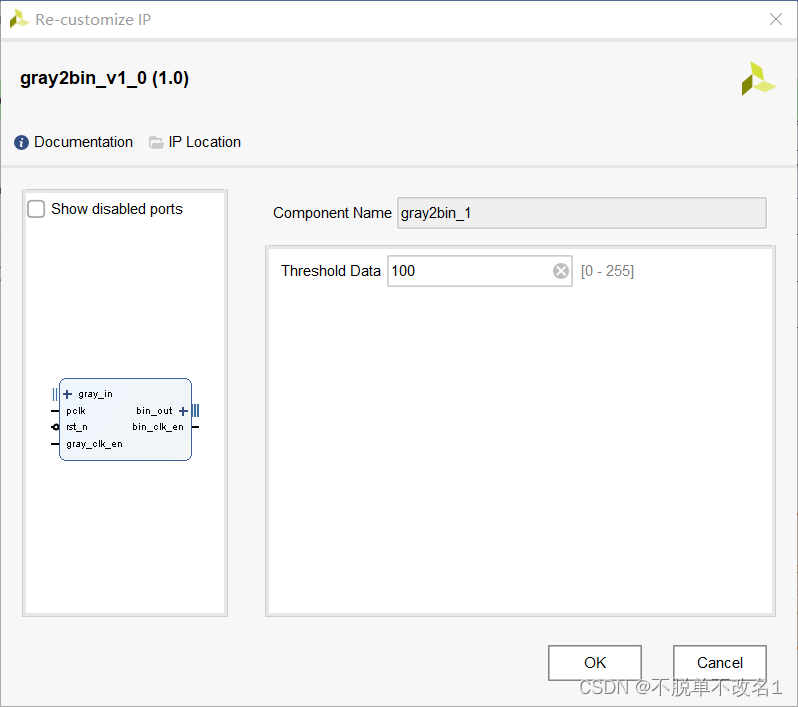The image size is (798, 707).
Task: Click the Vivado logo in the title bar
Action: pyautogui.click(x=19, y=19)
